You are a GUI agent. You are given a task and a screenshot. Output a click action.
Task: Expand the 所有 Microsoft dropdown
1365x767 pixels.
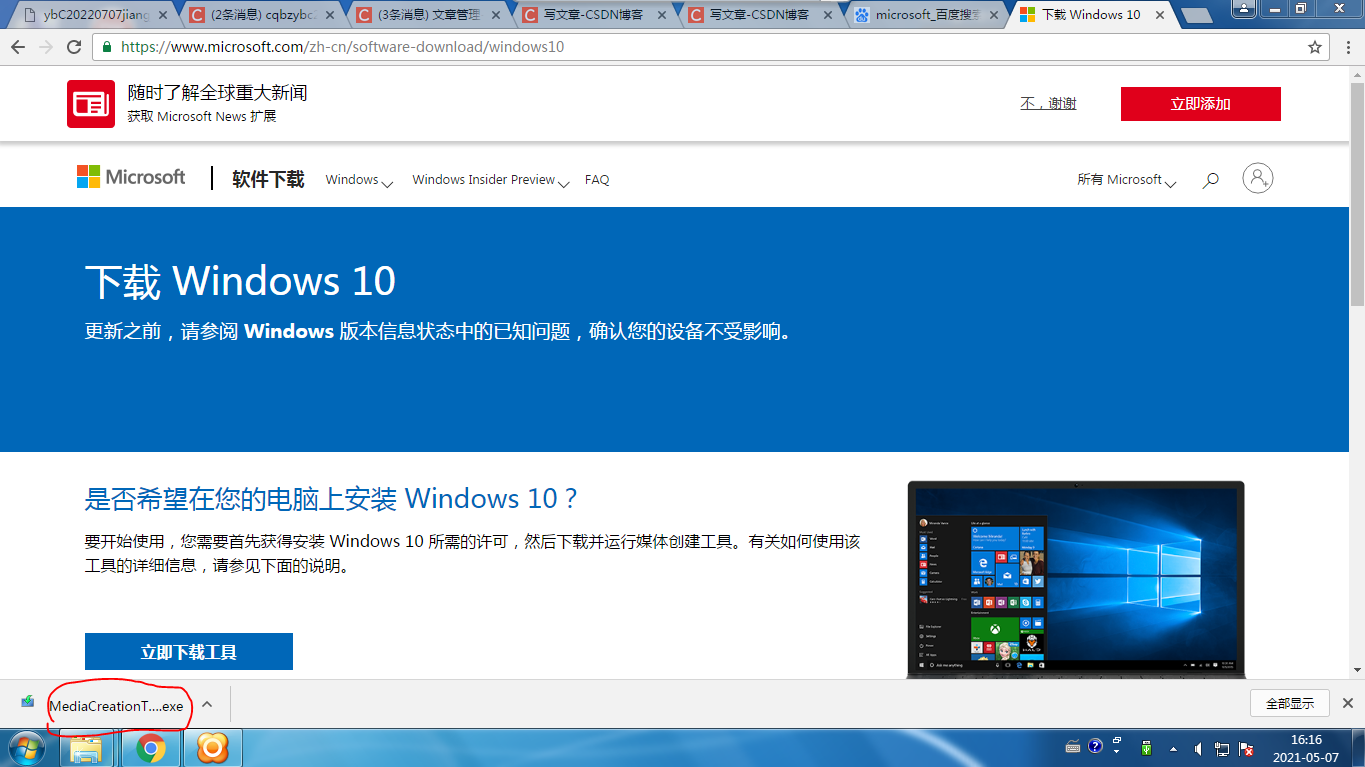(x=1126, y=180)
